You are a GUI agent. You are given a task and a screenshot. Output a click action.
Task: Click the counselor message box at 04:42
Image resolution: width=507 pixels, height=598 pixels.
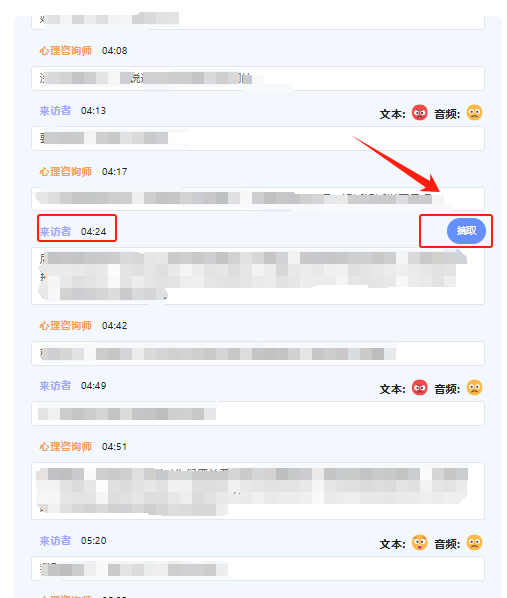258,354
